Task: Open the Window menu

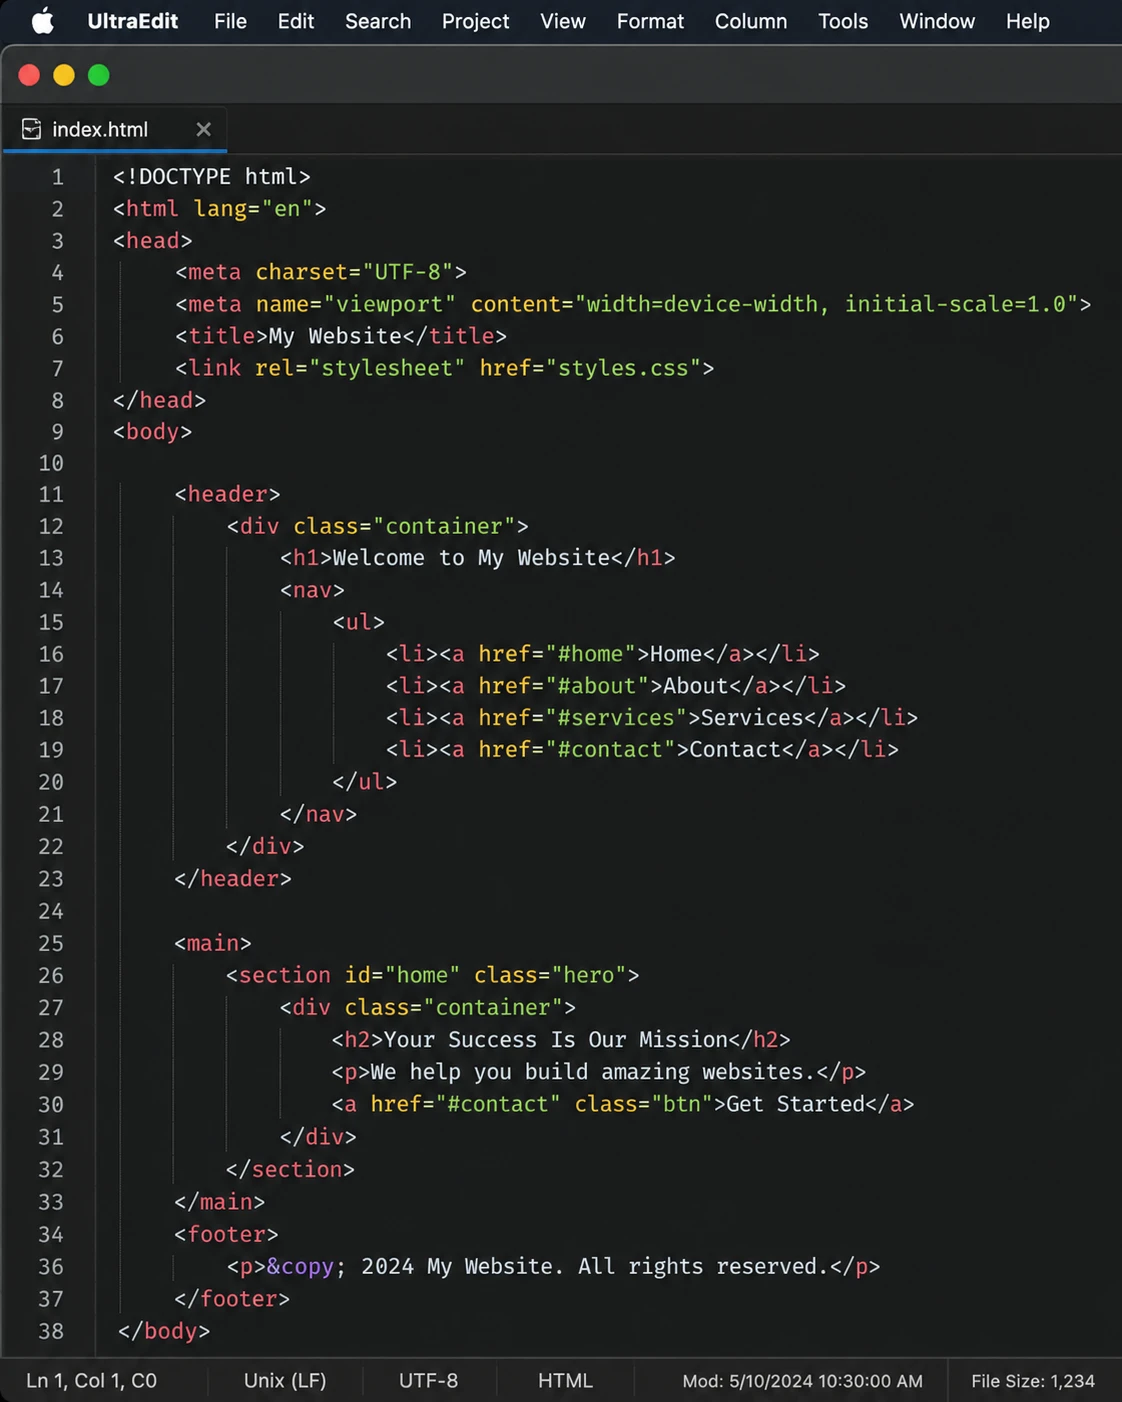Action: pos(937,21)
